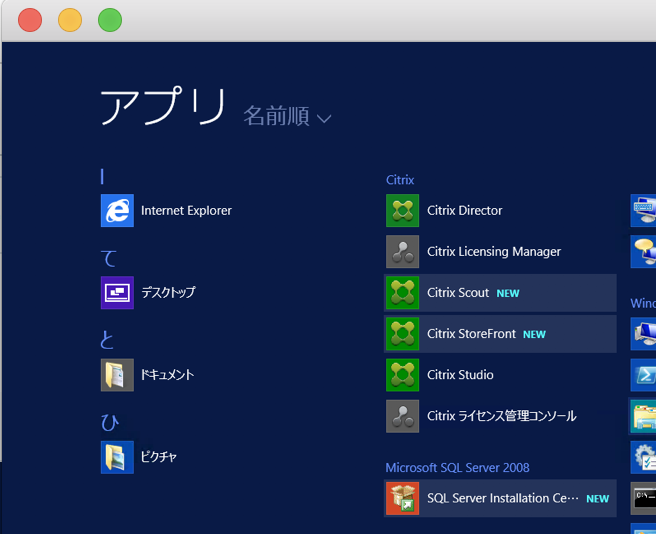Click the て group header

(109, 258)
